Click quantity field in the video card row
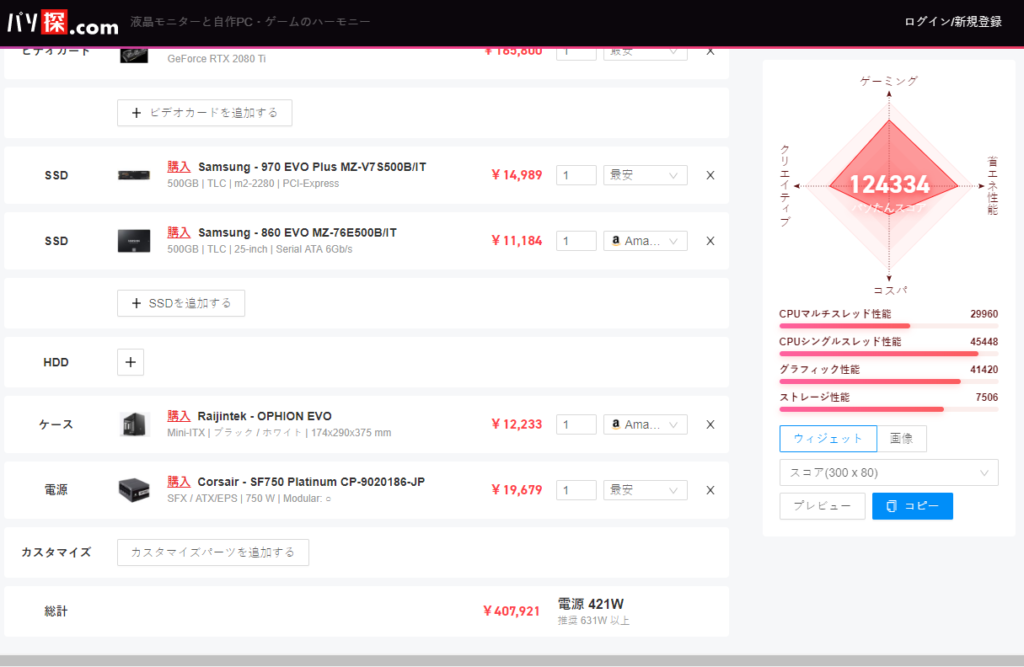The width and height of the screenshot is (1024, 667). [x=576, y=53]
